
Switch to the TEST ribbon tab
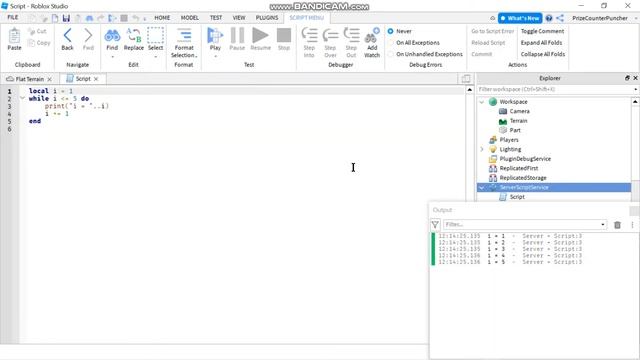[216, 18]
